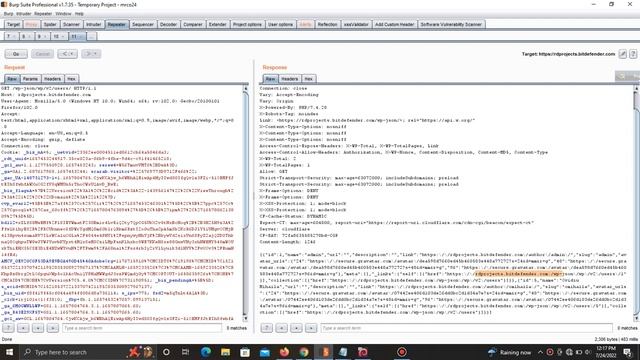640x360 pixels.
Task: Open the Intruder menu
Action: click(24, 13)
